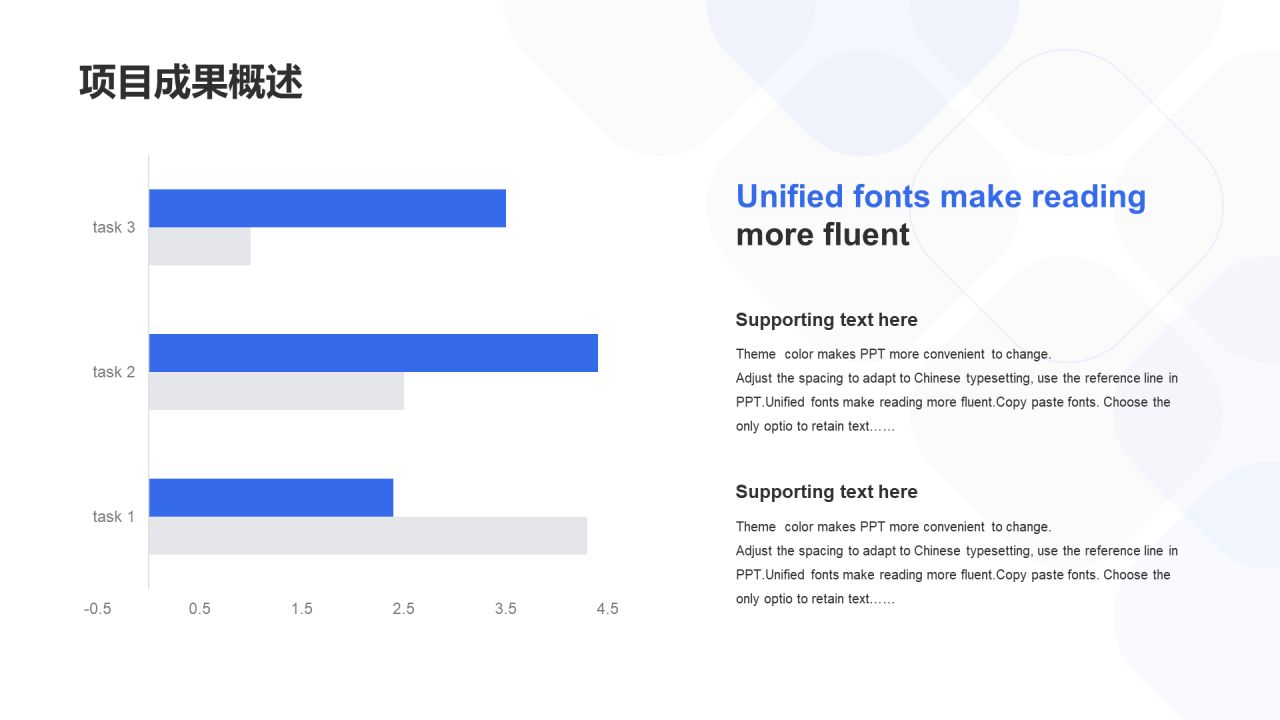The width and height of the screenshot is (1280, 720).
Task: Click the second Supporting text here heading
Action: pyautogui.click(x=826, y=492)
